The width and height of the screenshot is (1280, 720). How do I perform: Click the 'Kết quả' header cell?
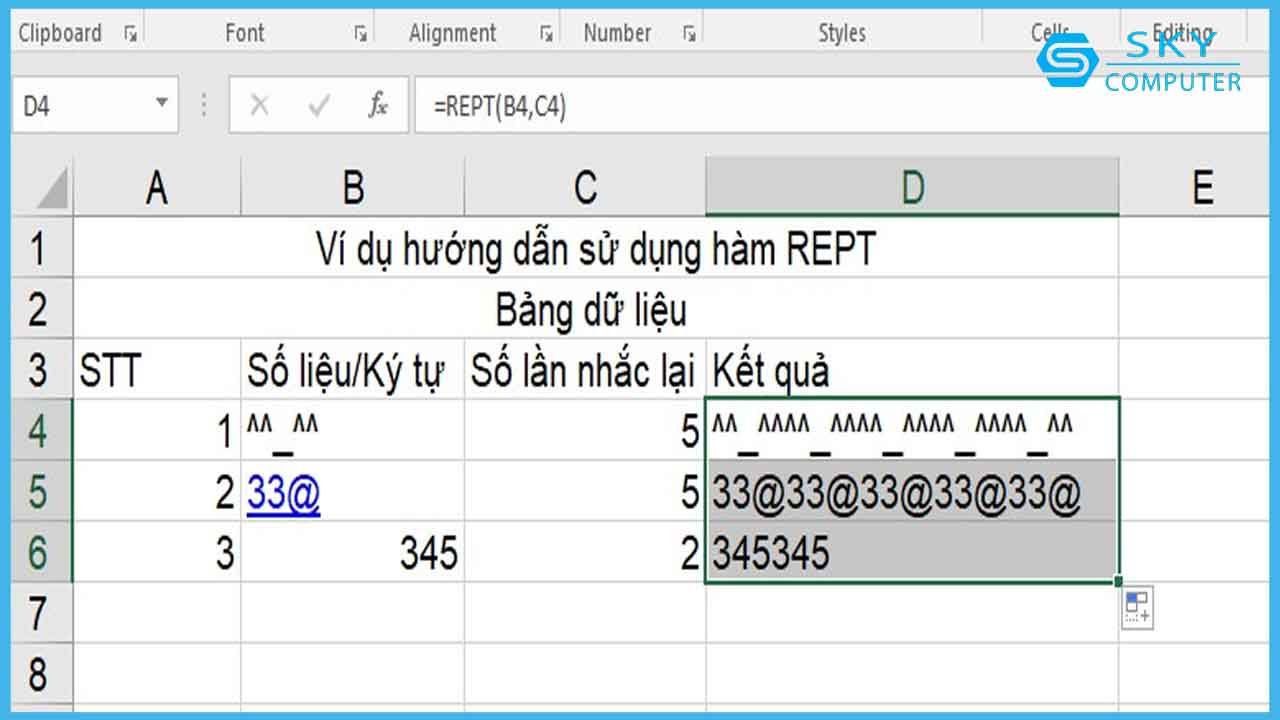coord(912,370)
